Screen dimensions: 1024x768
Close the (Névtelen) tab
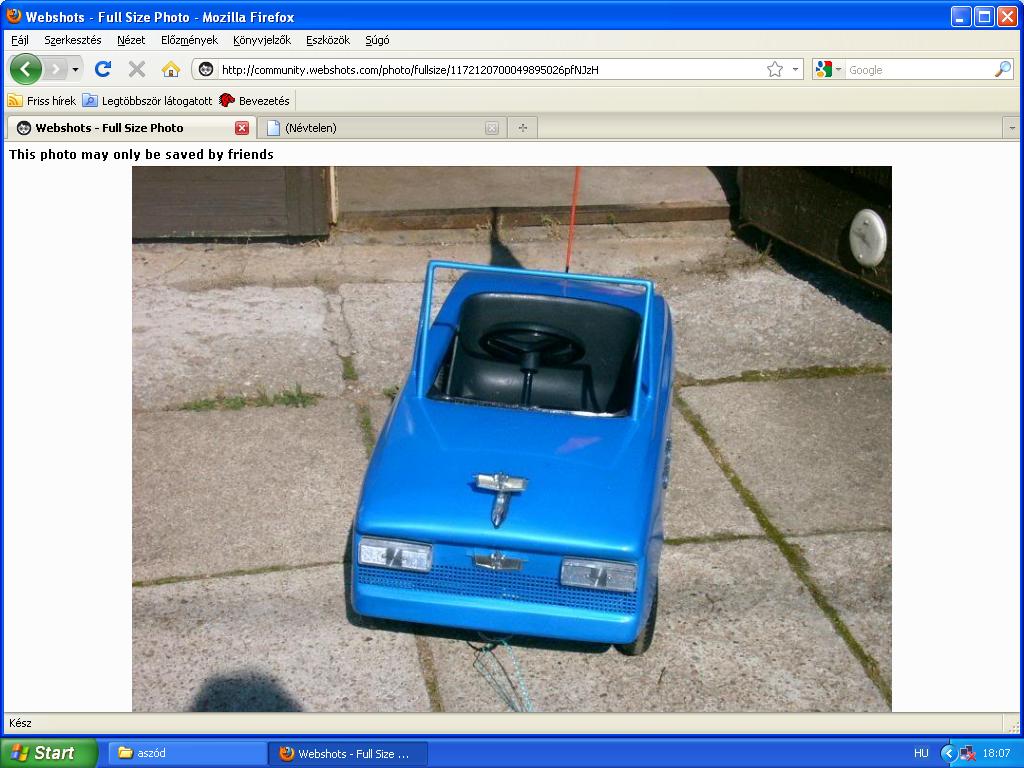tap(492, 128)
